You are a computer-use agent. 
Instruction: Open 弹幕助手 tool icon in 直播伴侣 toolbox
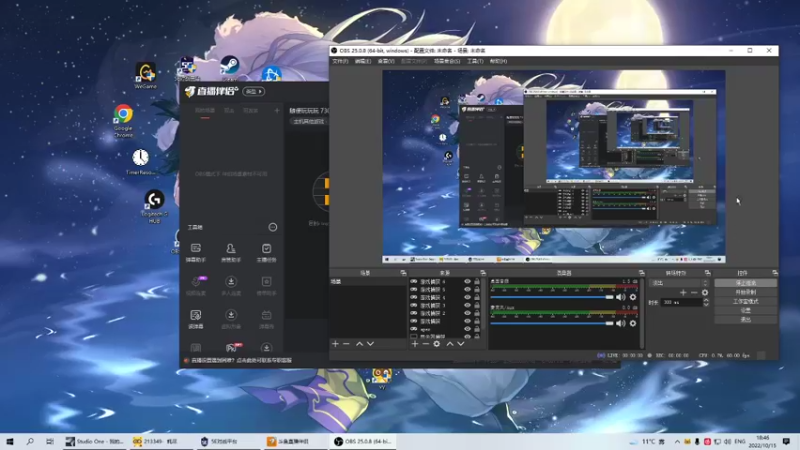click(196, 252)
